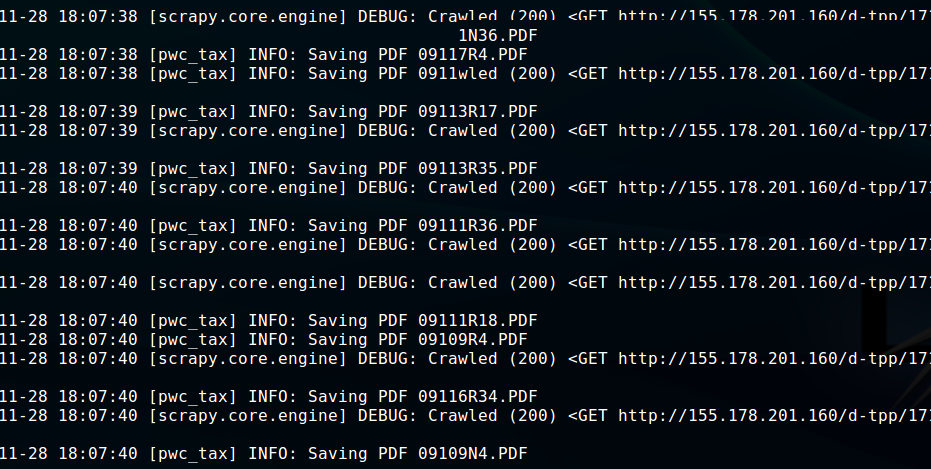Click the garbled 0911wled text
This screenshot has height=469, width=931.
coord(458,74)
